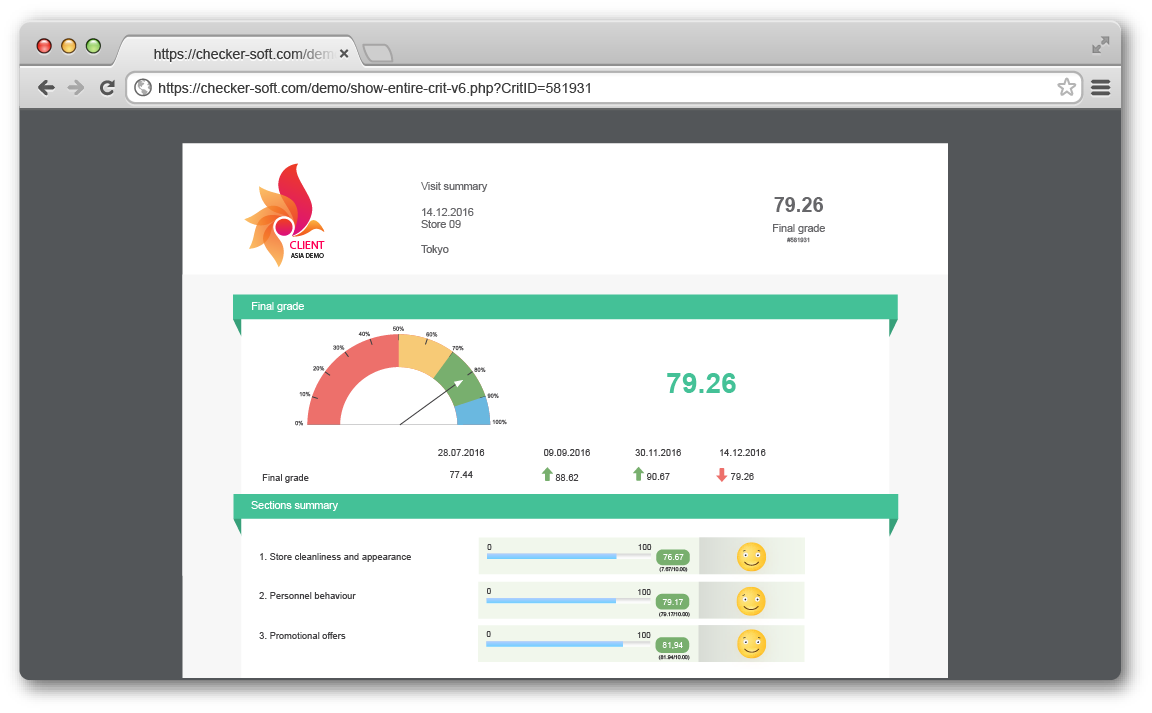
Task: Open the browser hamburger menu
Action: tap(1100, 88)
